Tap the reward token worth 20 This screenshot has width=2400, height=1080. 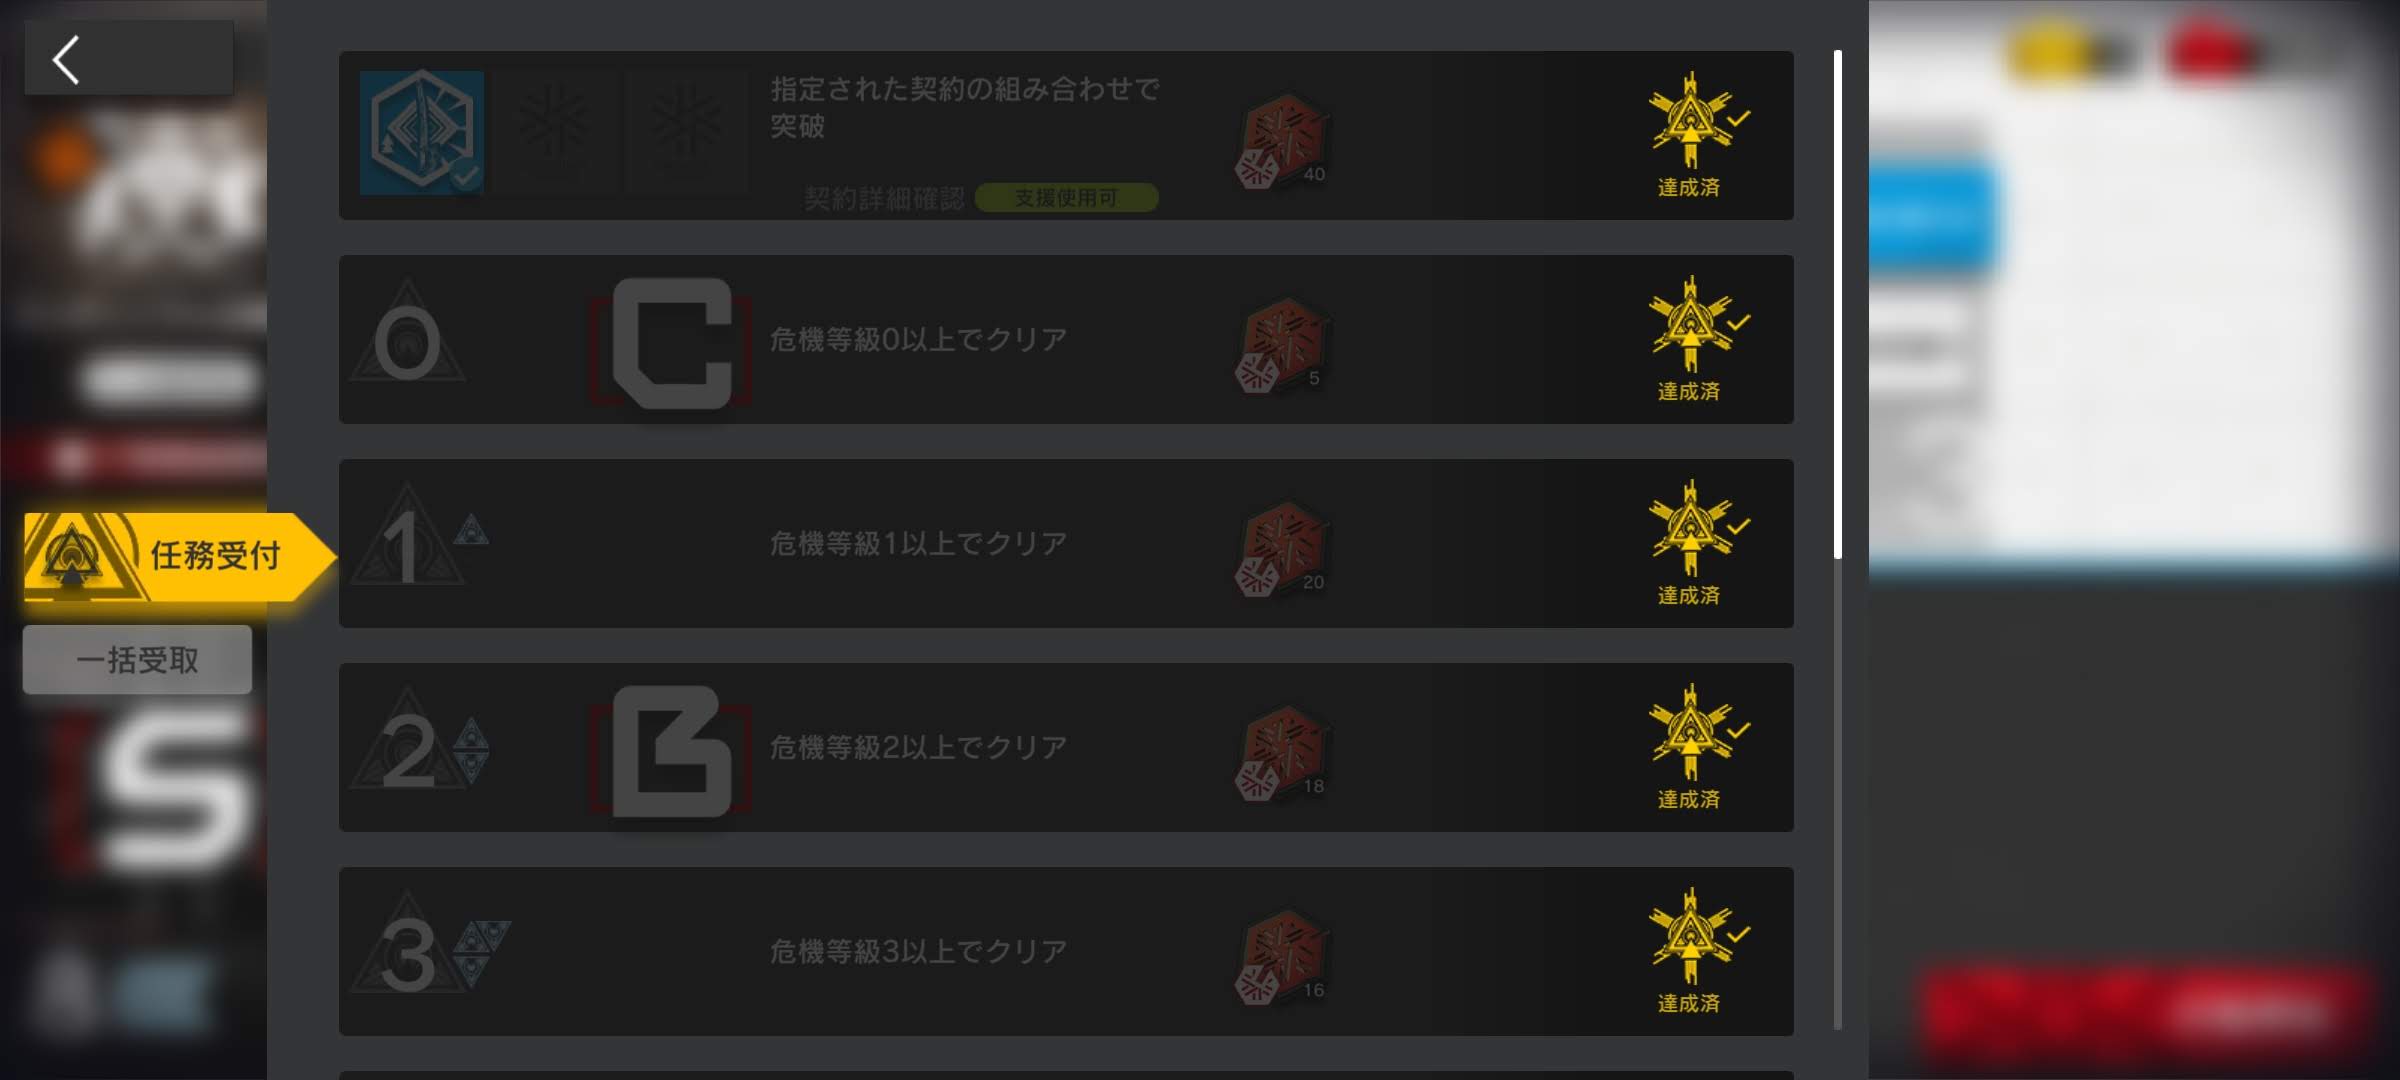point(1282,549)
